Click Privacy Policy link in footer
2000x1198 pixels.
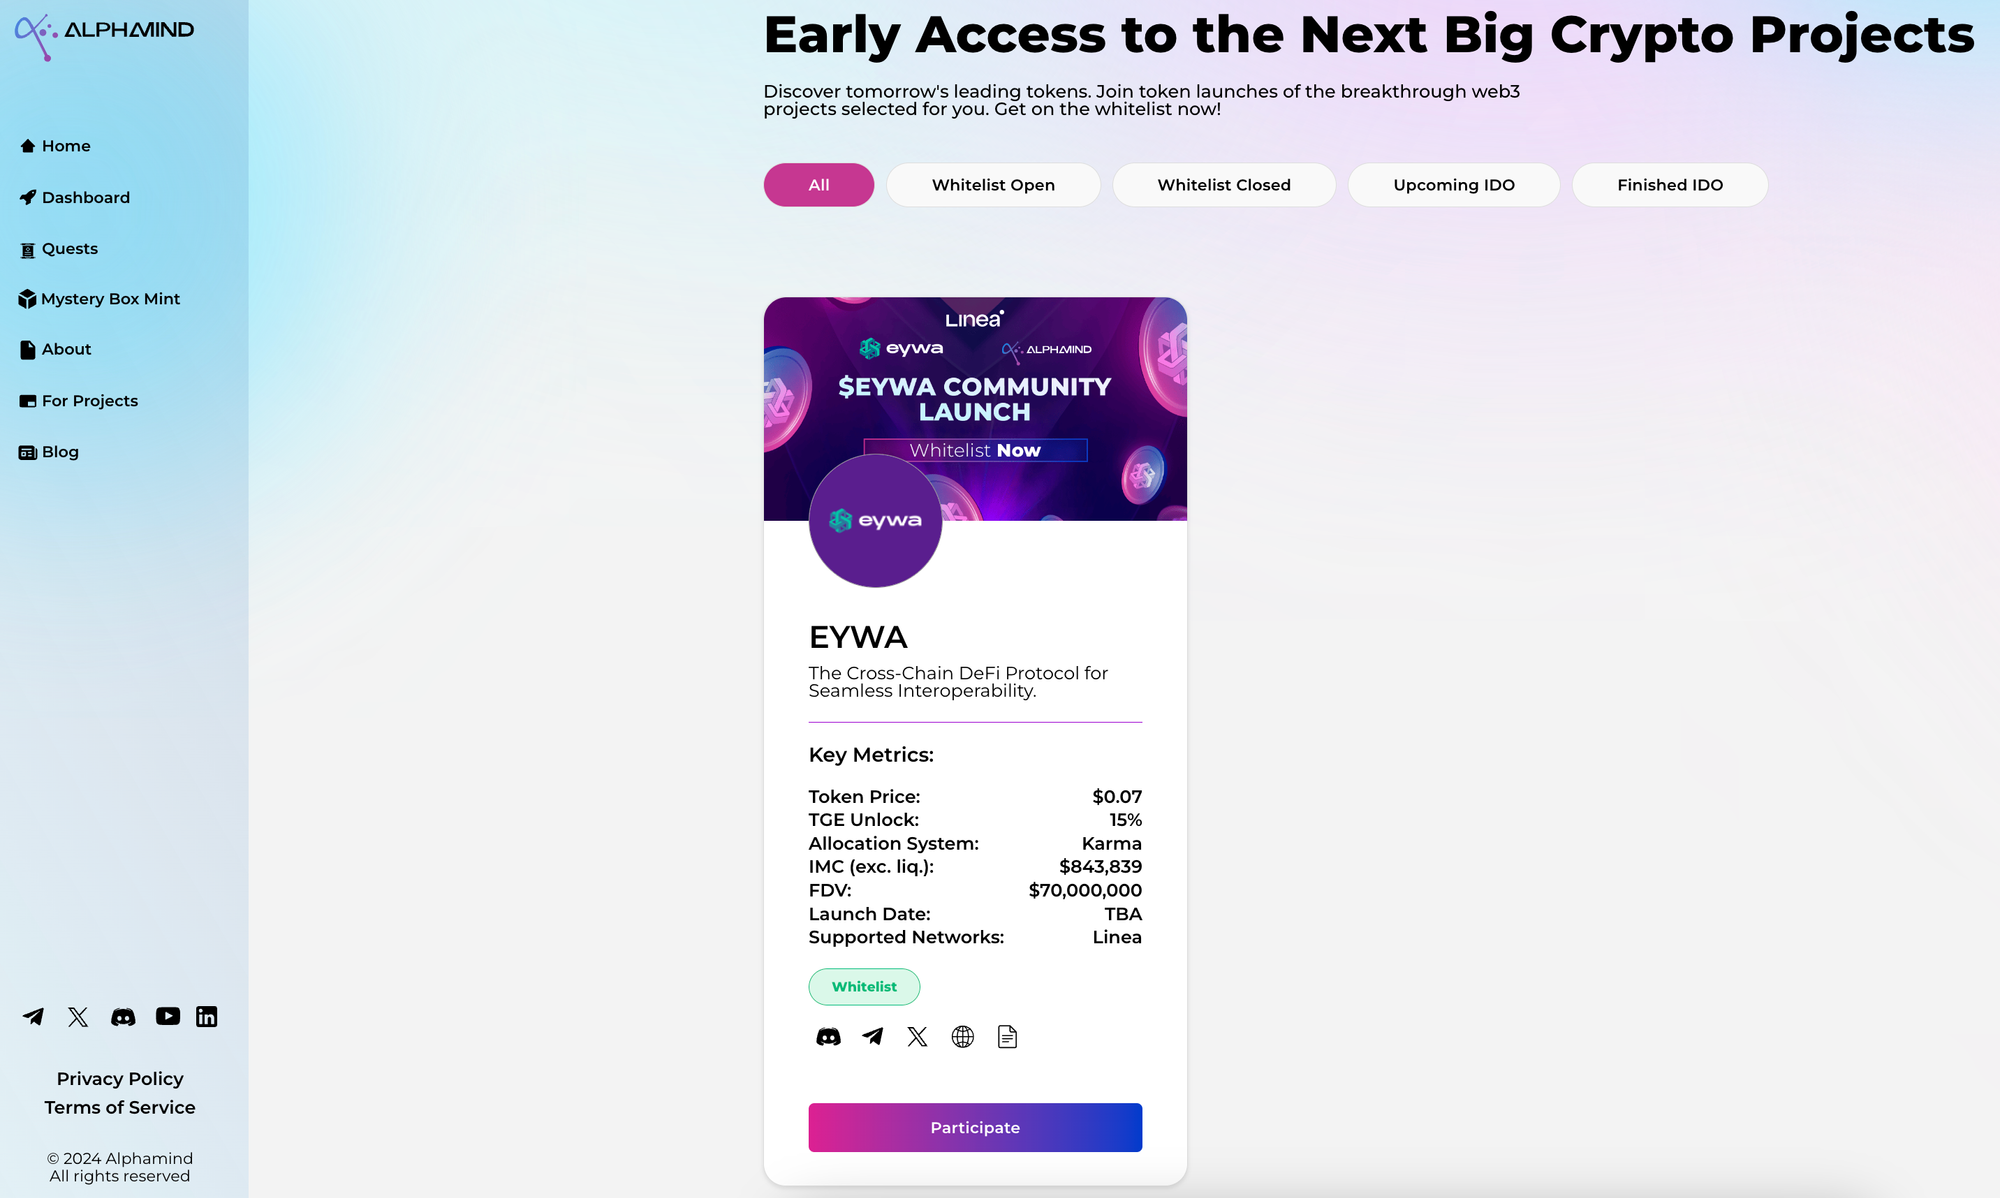[x=120, y=1078]
